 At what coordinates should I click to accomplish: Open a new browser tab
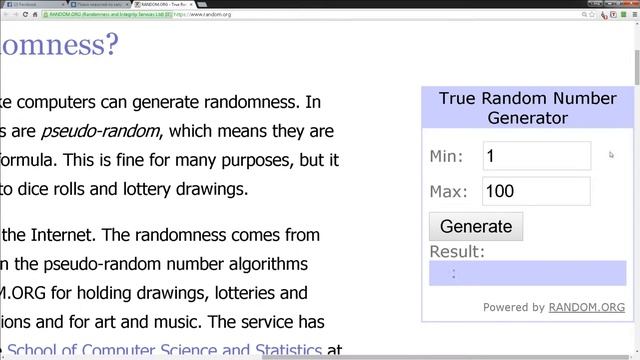(x=202, y=4)
